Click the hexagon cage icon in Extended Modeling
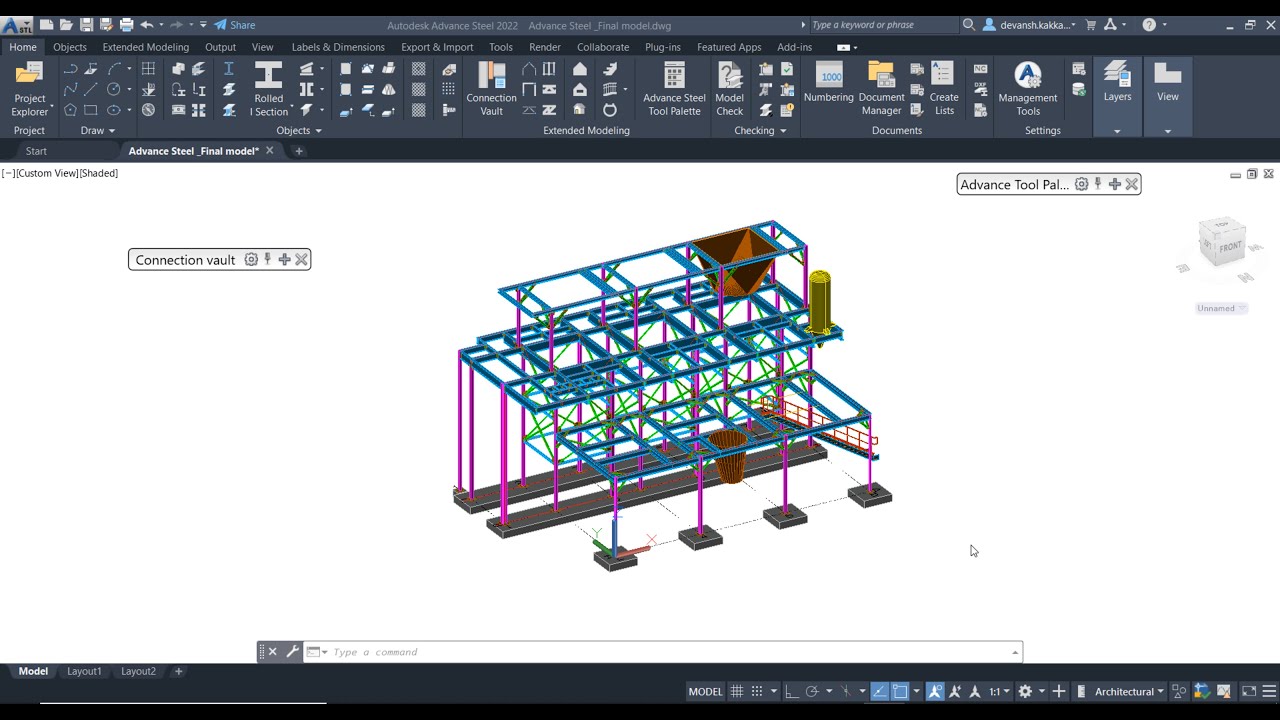Viewport: 1280px width, 720px height. point(610,110)
